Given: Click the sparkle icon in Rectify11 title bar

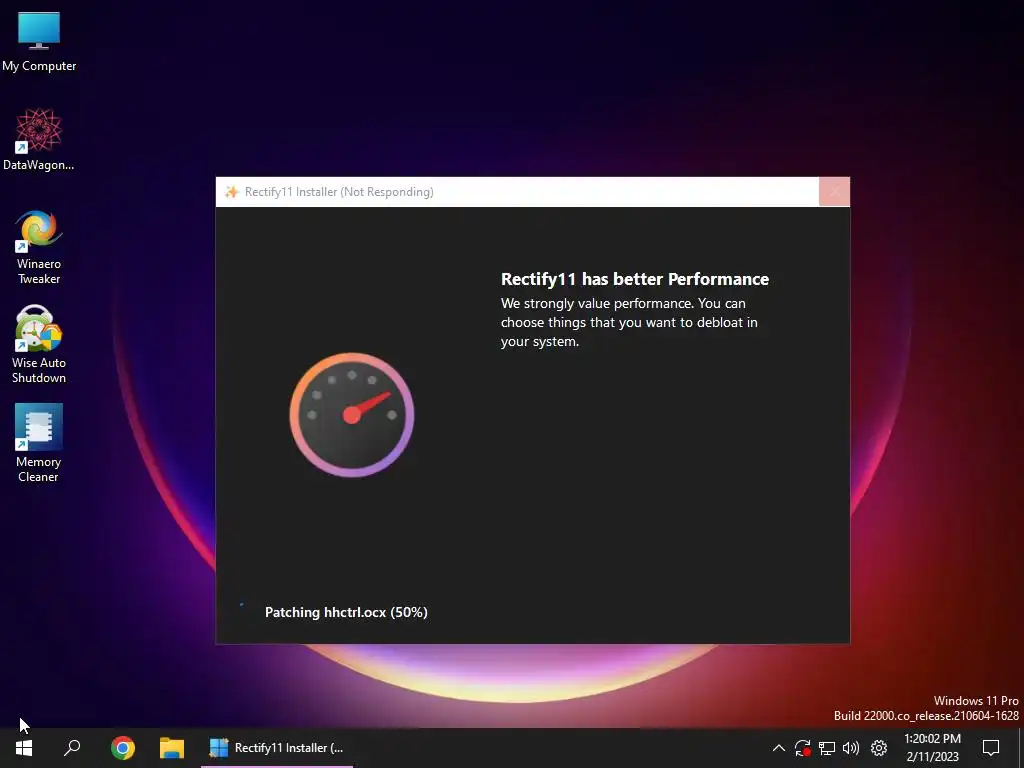Looking at the screenshot, I should (x=231, y=191).
